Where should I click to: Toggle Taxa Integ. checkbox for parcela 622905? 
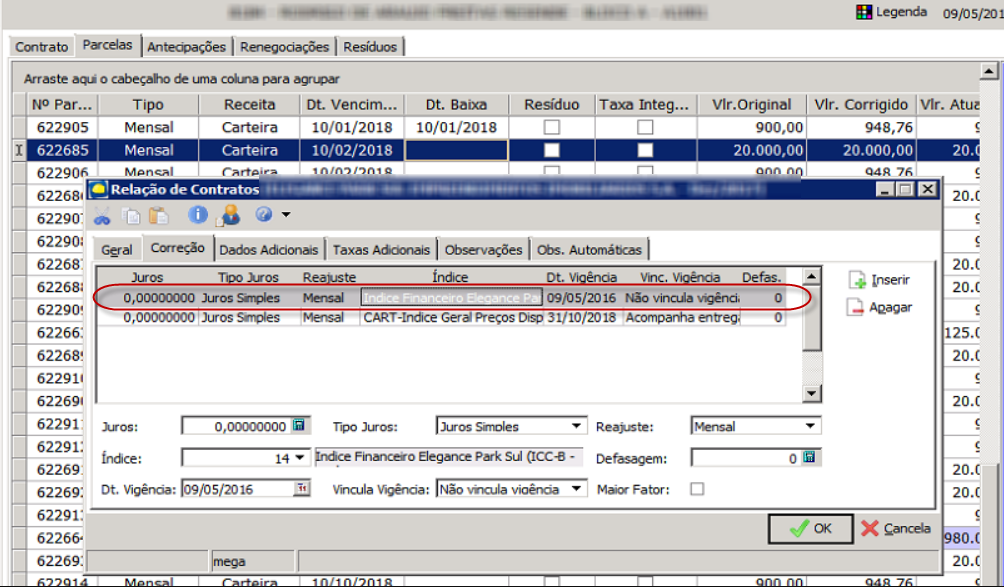[645, 127]
